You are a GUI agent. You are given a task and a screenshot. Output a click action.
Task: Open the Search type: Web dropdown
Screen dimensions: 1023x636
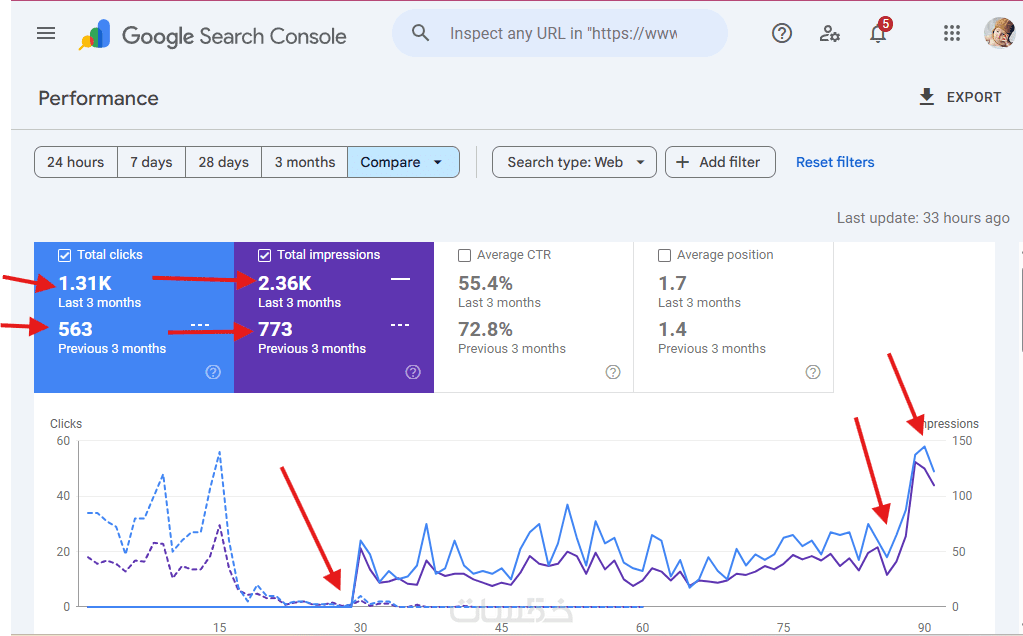[x=574, y=162]
